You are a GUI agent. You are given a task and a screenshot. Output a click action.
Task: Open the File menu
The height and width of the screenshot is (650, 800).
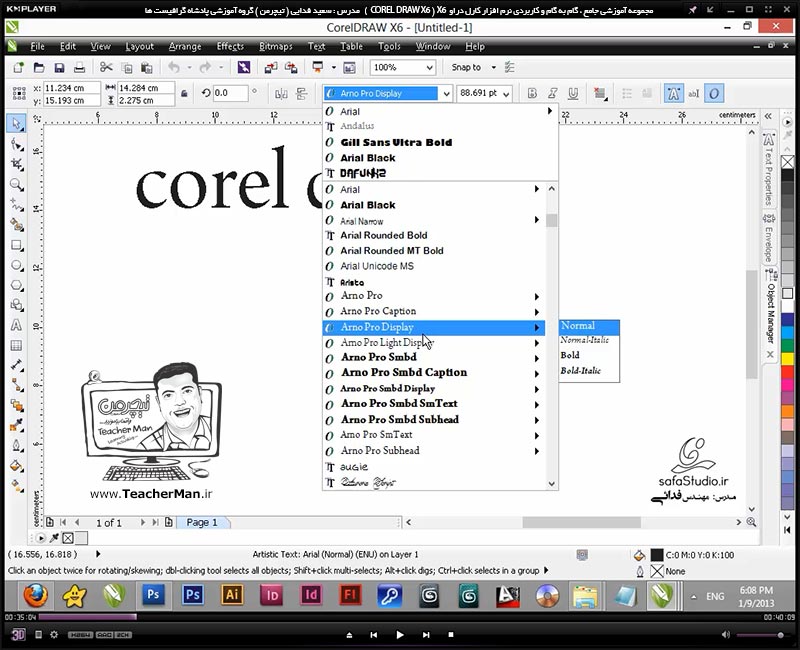[x=37, y=46]
